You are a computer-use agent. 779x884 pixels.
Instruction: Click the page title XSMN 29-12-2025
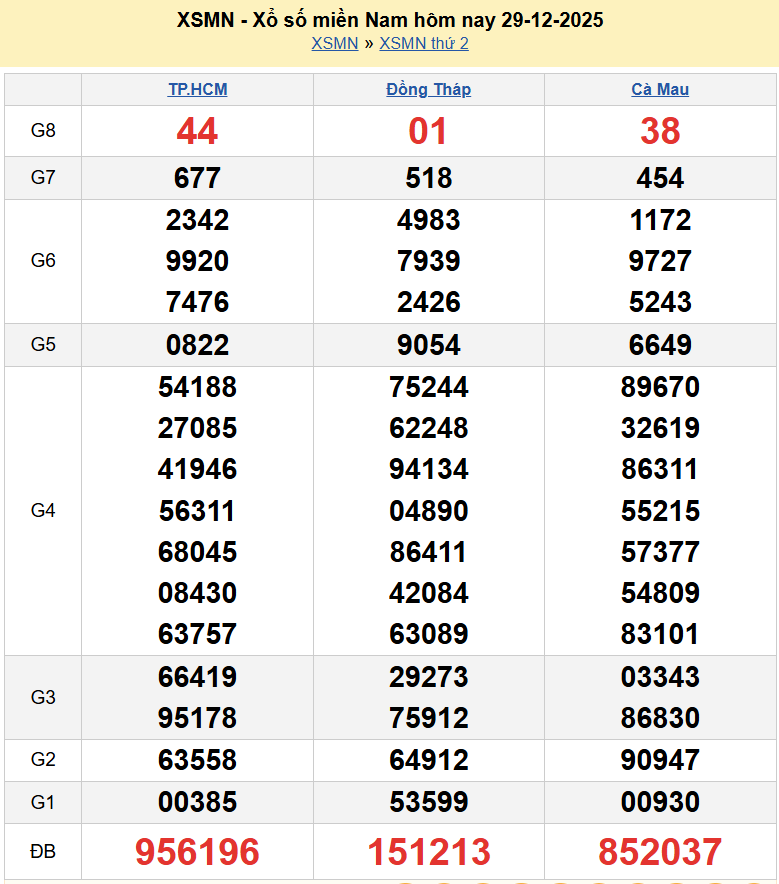[x=389, y=20]
